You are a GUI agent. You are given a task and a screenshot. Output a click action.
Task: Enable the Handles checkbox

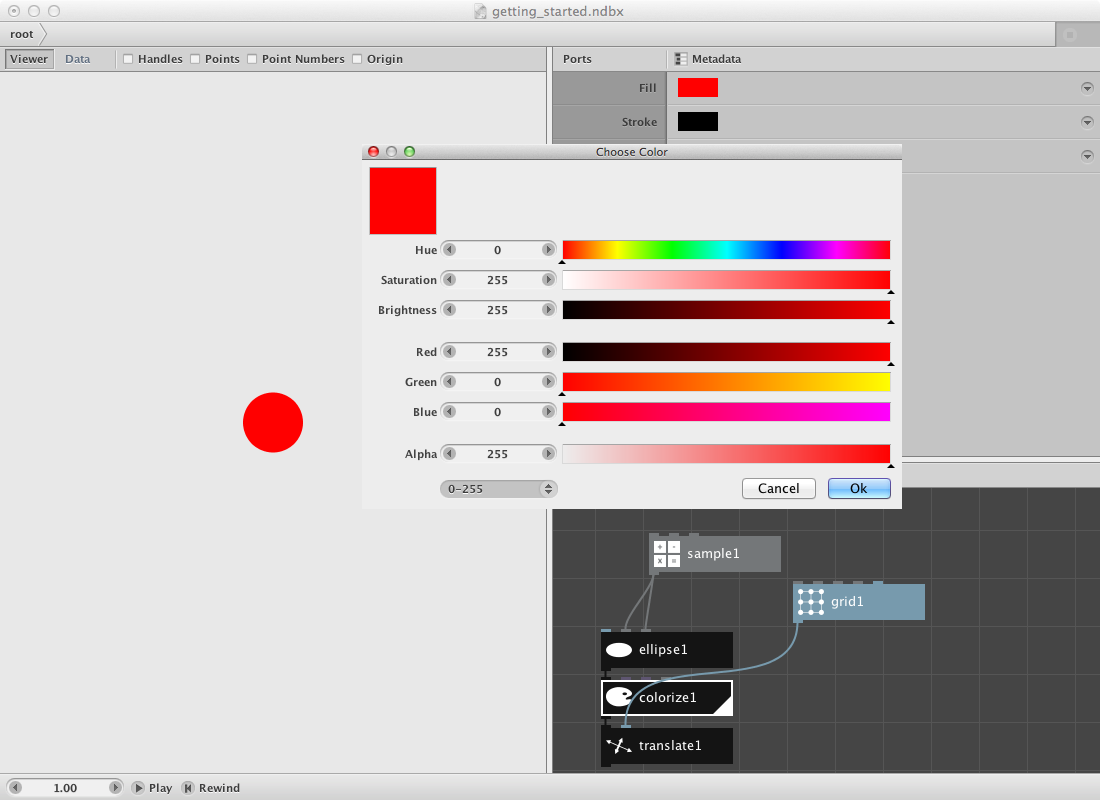tap(128, 59)
